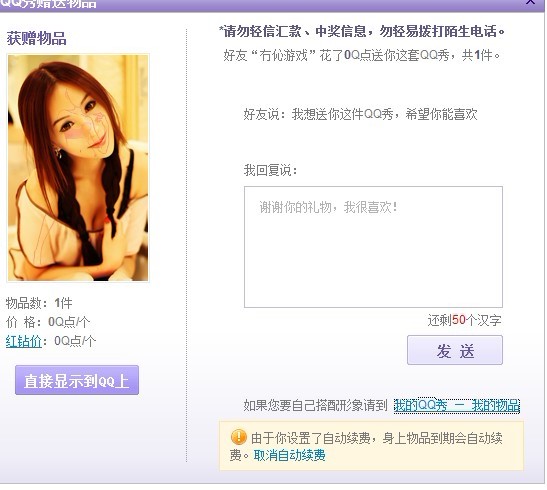547x490 pixels.
Task: Close the QQ秀 gift dialog window
Action: pos(531,2)
